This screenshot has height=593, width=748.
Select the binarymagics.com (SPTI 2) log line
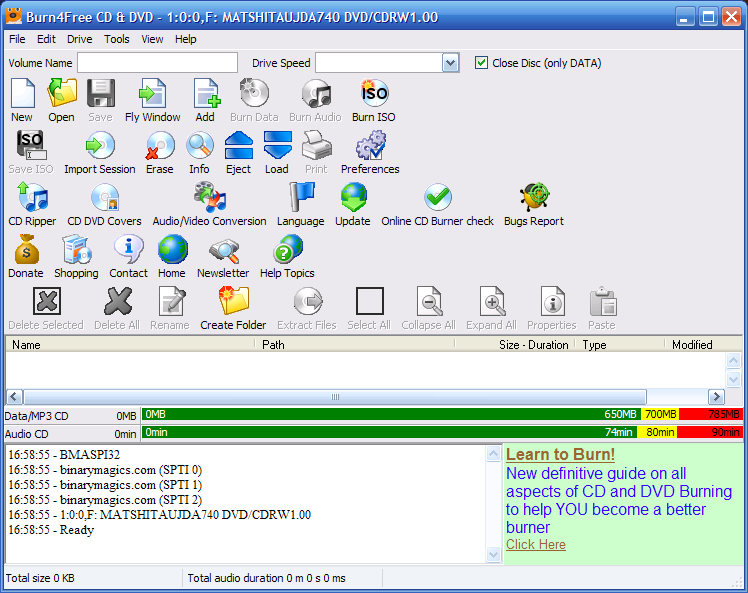coord(105,499)
